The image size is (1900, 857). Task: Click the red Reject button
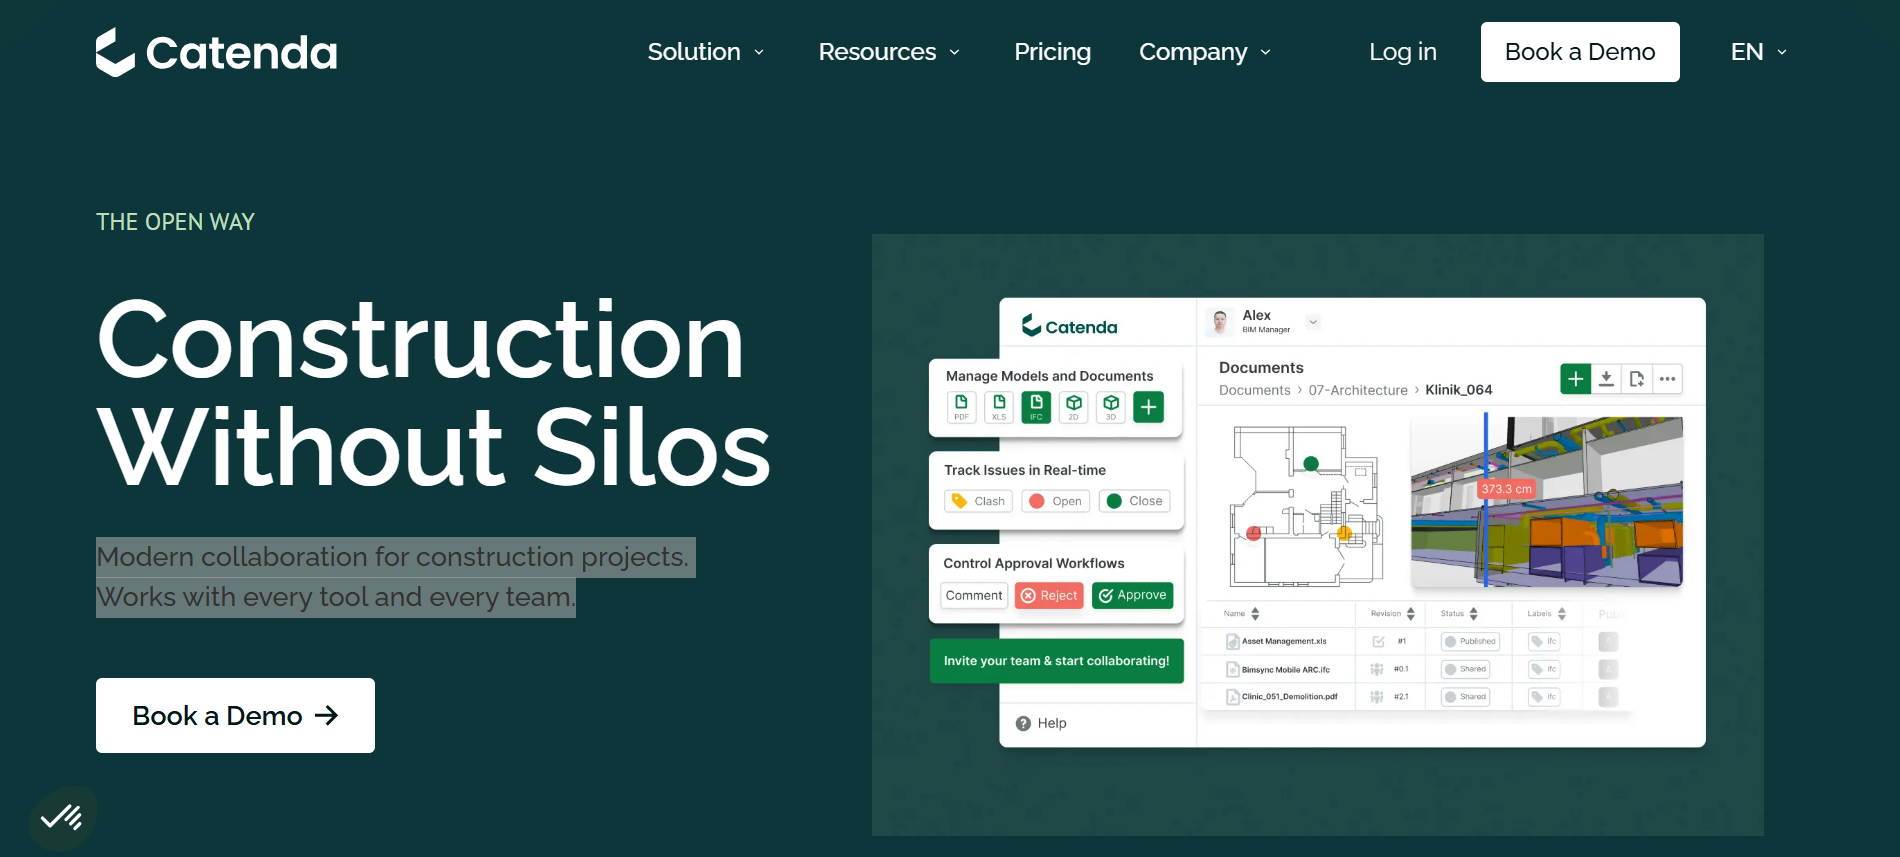(1049, 596)
